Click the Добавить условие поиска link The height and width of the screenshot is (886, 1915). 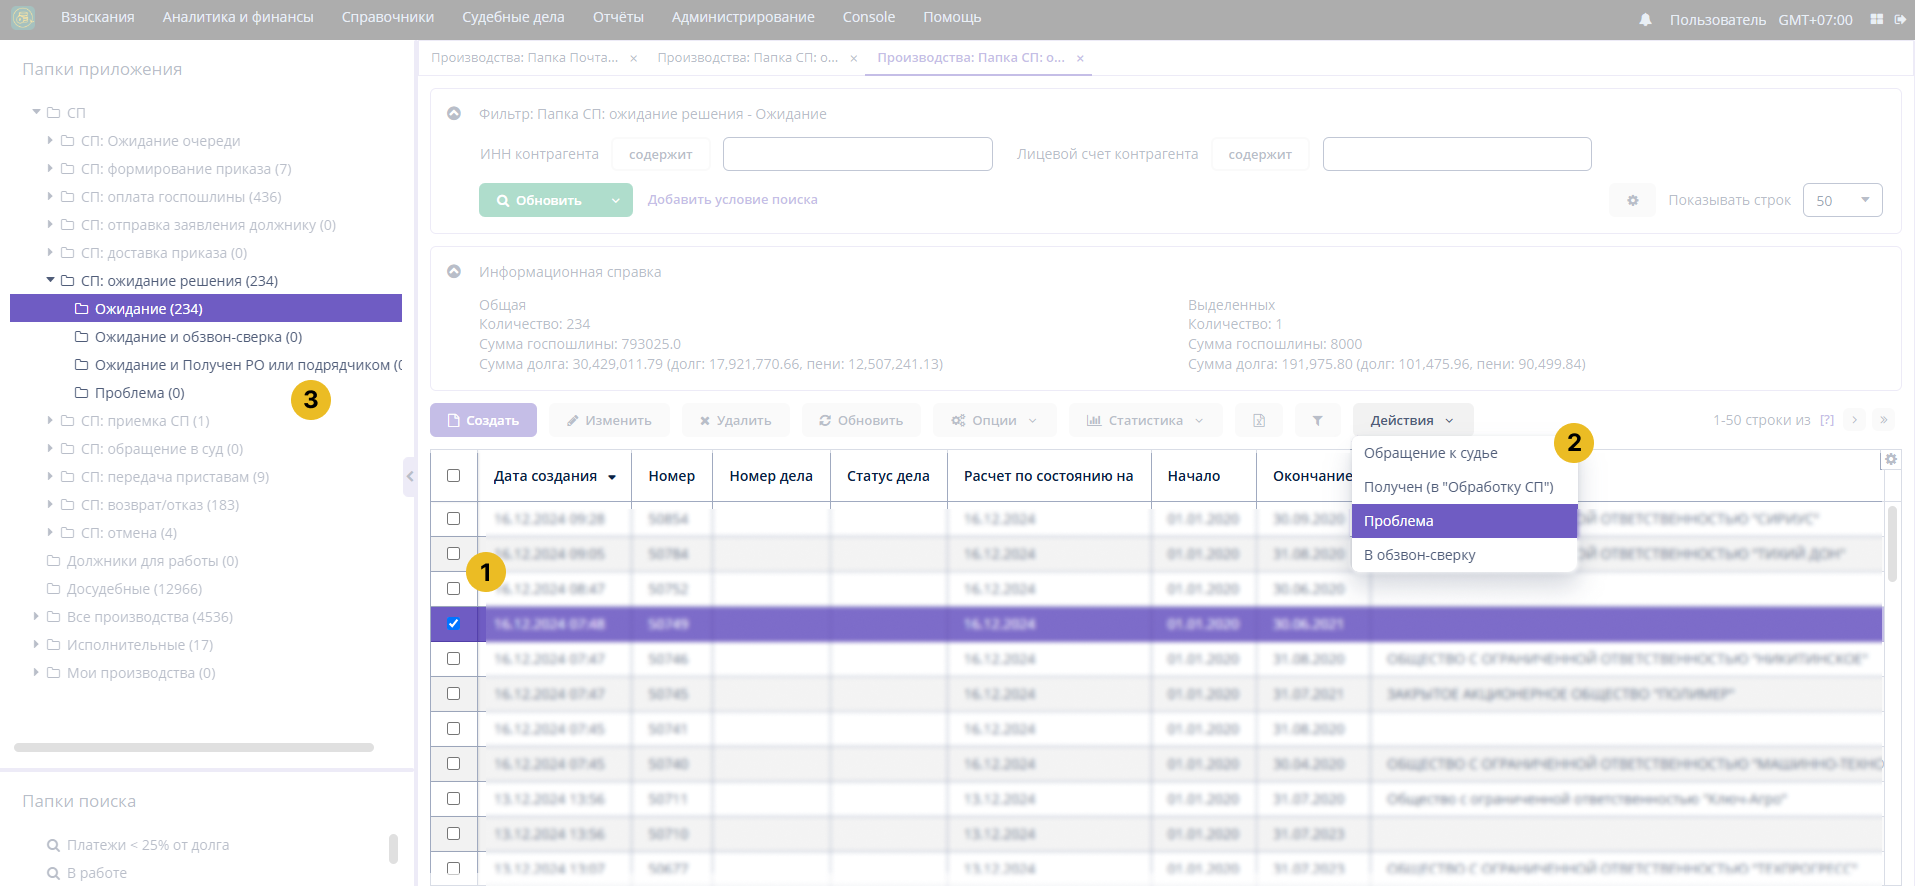[x=732, y=200]
